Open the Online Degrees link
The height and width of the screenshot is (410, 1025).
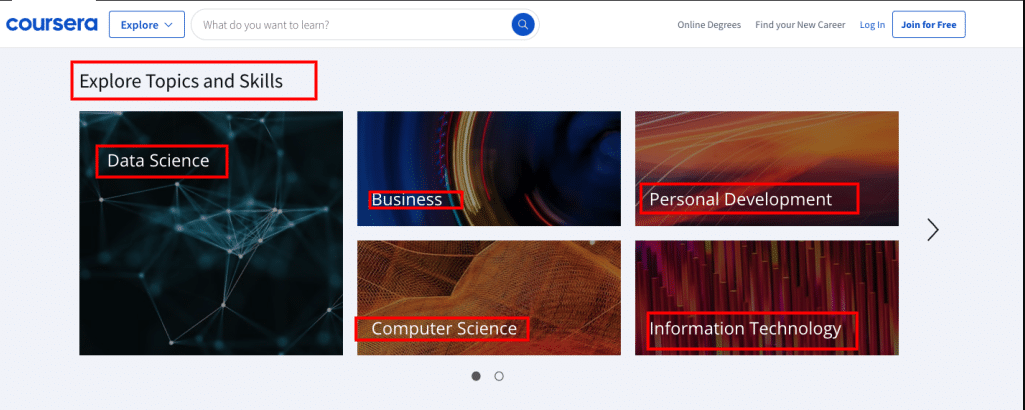click(x=709, y=25)
